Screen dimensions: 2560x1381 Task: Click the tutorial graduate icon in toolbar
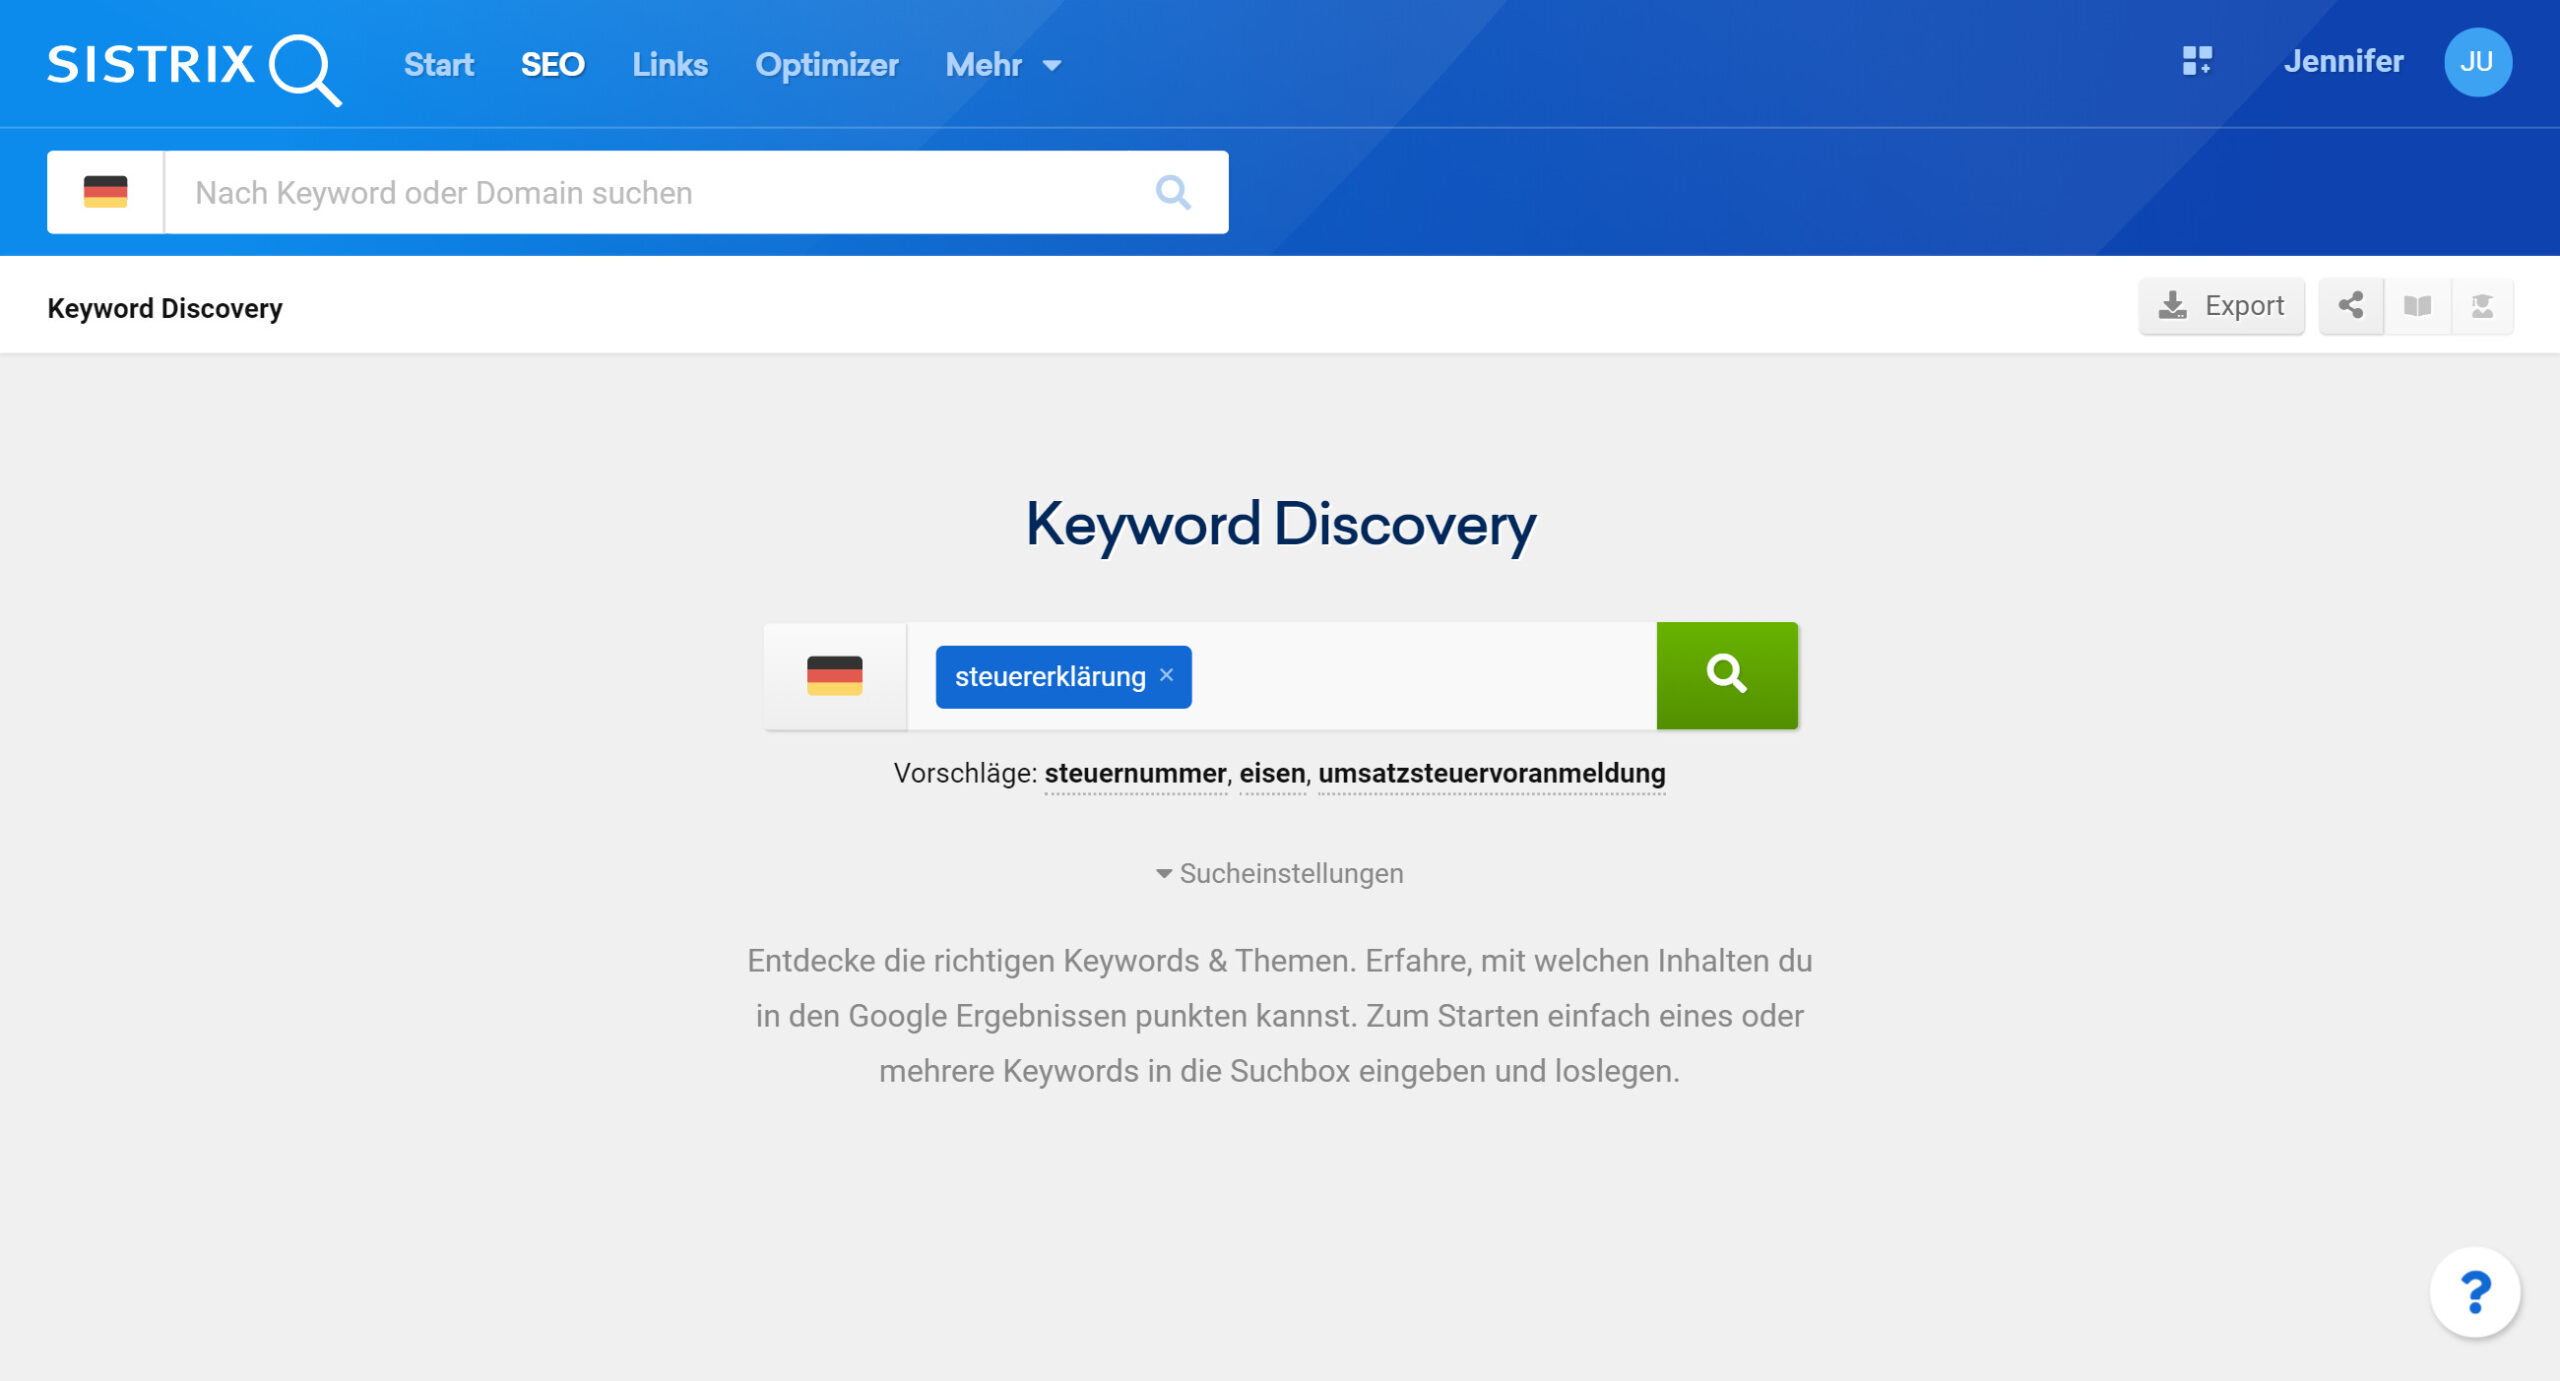pyautogui.click(x=2482, y=306)
